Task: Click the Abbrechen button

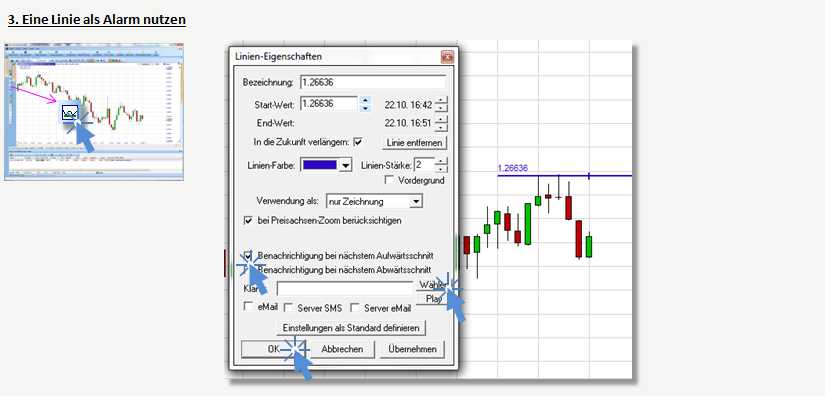Action: (x=343, y=349)
